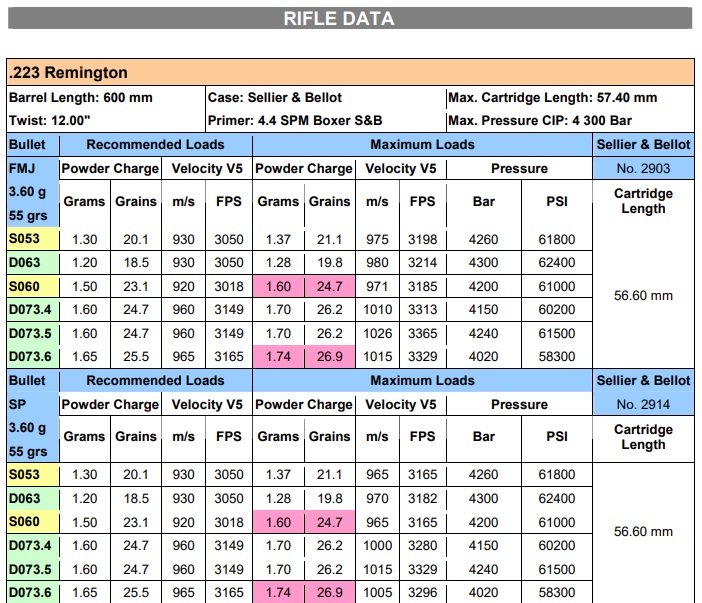Click Sellier & Bellot header in FMJ table
Screen dimensions: 702x603
coord(643,145)
